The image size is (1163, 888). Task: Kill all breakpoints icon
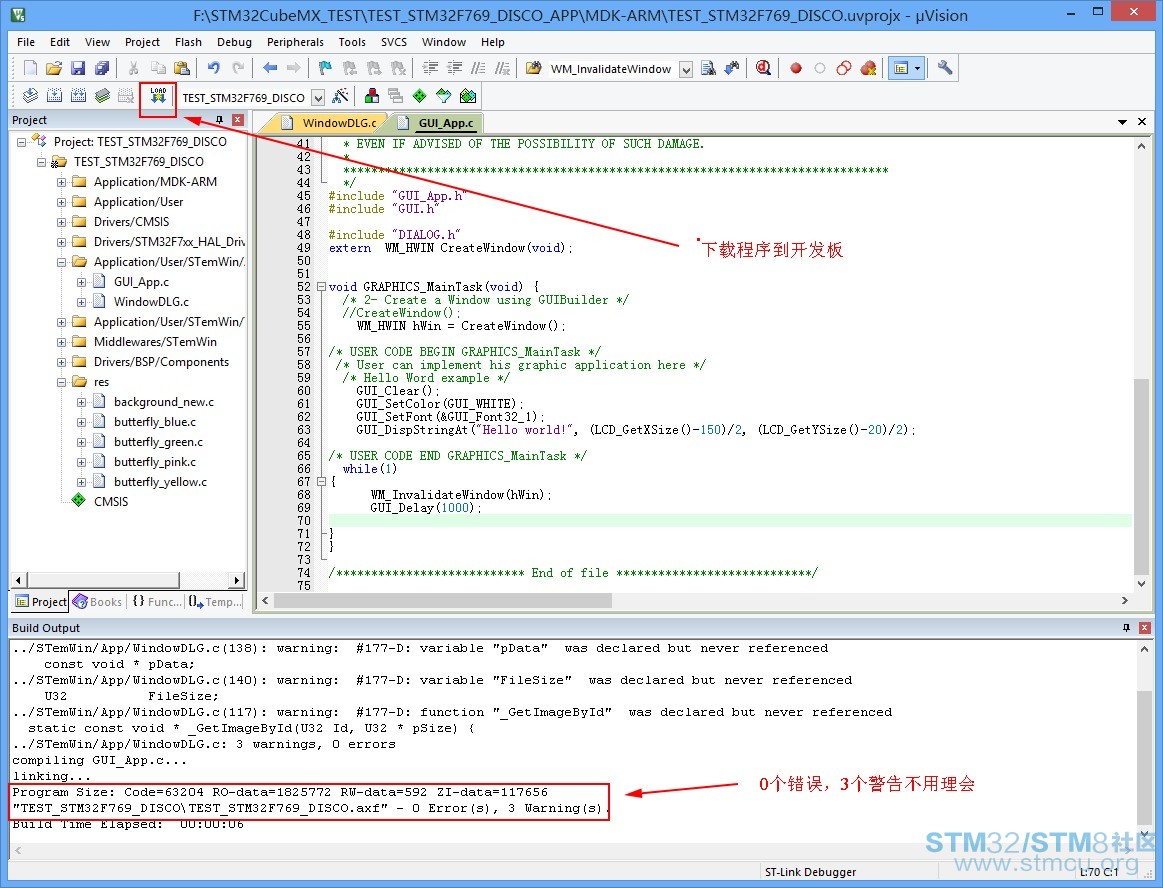tap(869, 68)
